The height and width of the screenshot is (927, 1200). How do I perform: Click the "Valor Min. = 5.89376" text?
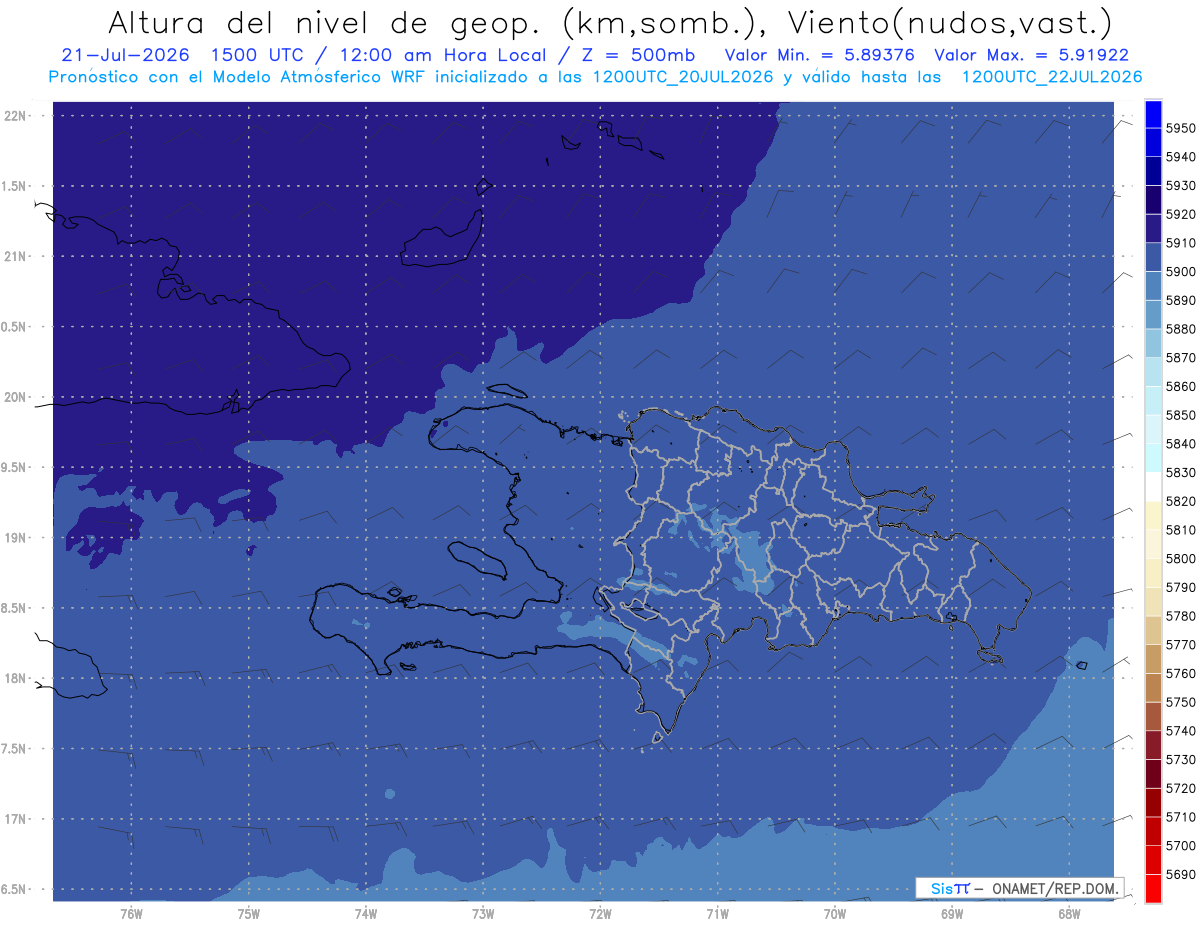(820, 55)
